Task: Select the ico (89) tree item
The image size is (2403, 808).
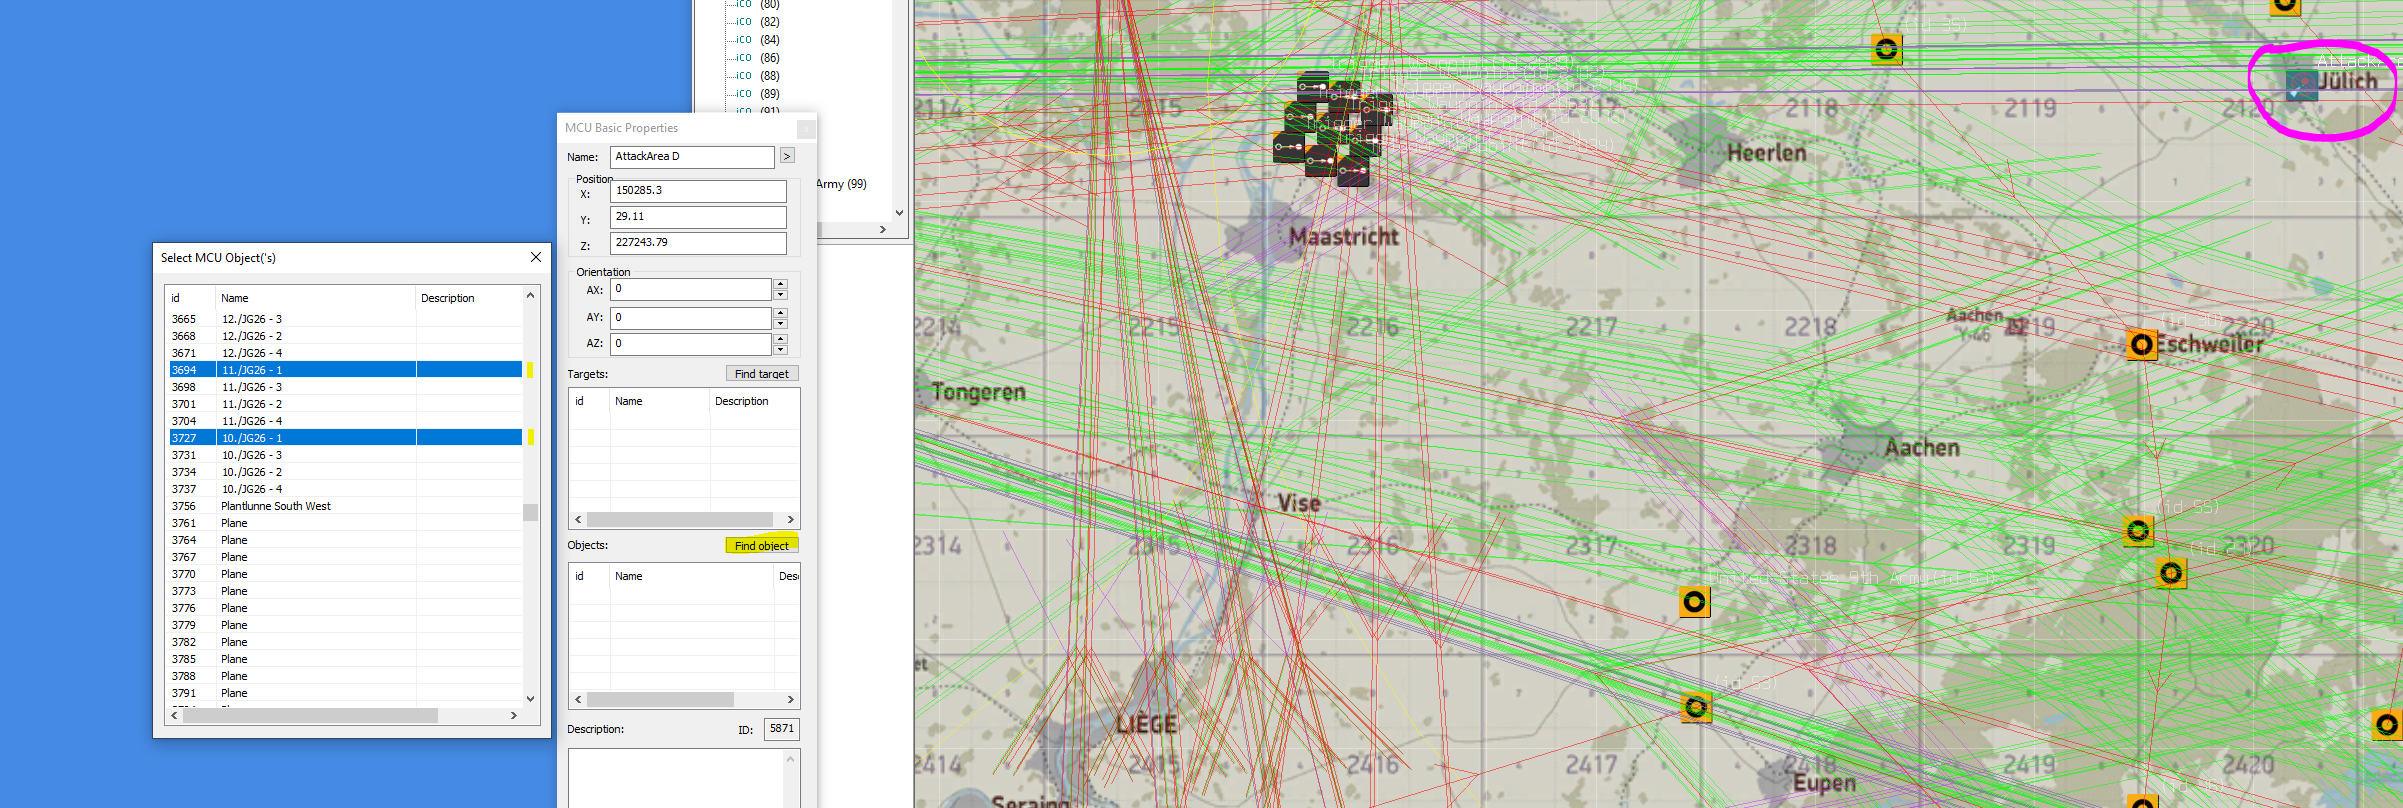Action: click(758, 94)
